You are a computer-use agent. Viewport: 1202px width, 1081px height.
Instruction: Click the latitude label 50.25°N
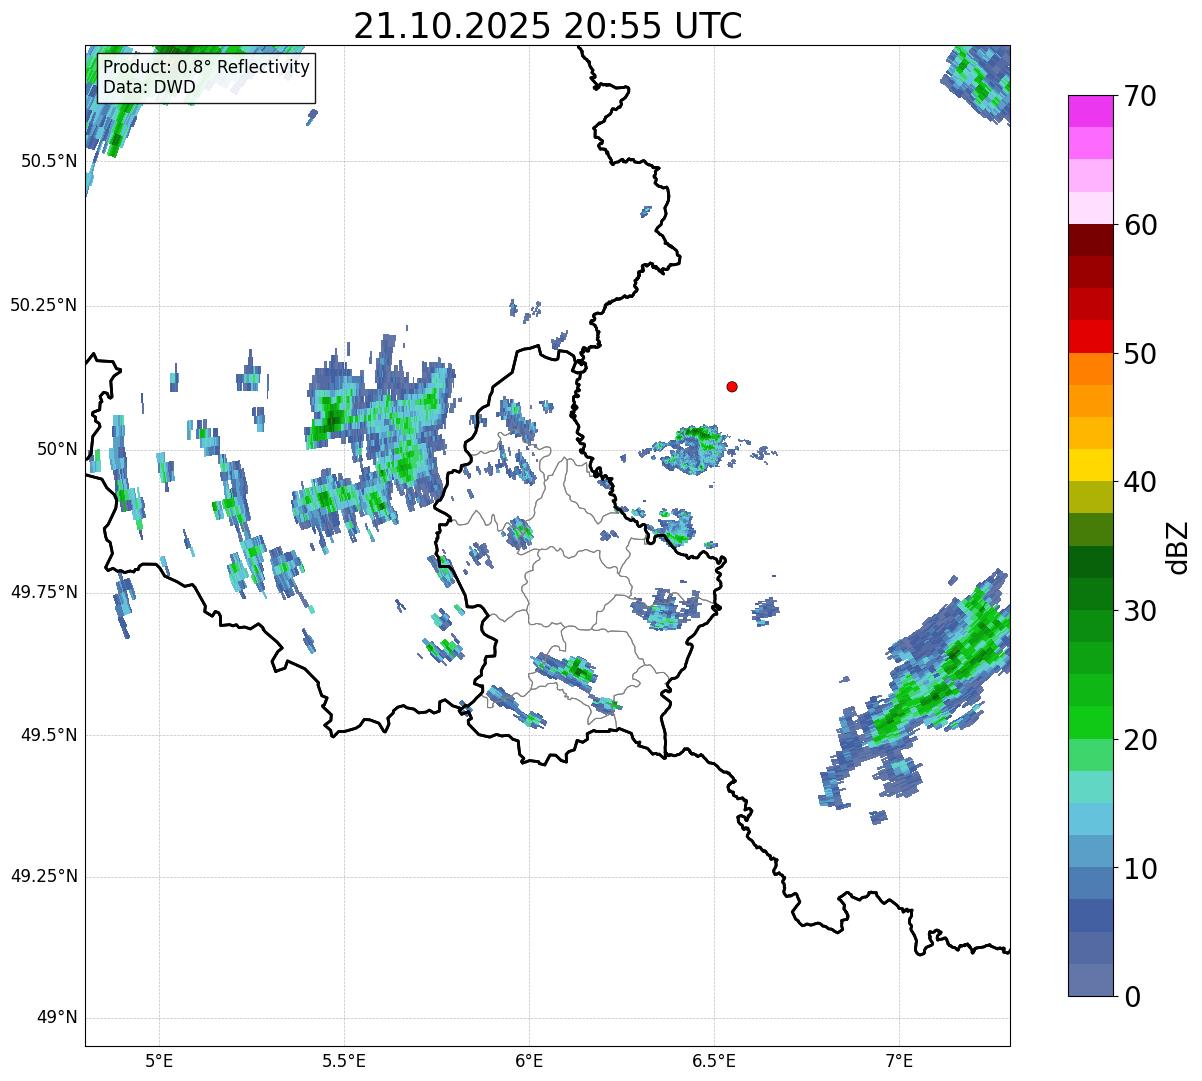[x=43, y=305]
